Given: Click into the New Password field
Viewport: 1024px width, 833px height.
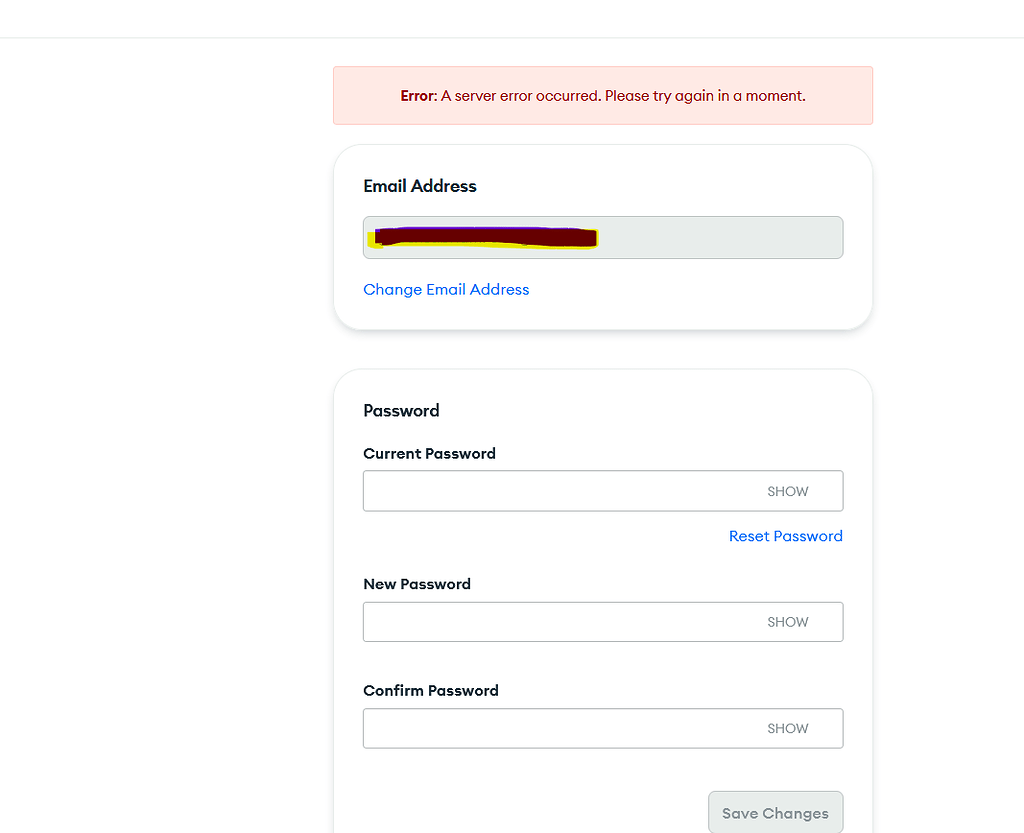Looking at the screenshot, I should pyautogui.click(x=555, y=622).
